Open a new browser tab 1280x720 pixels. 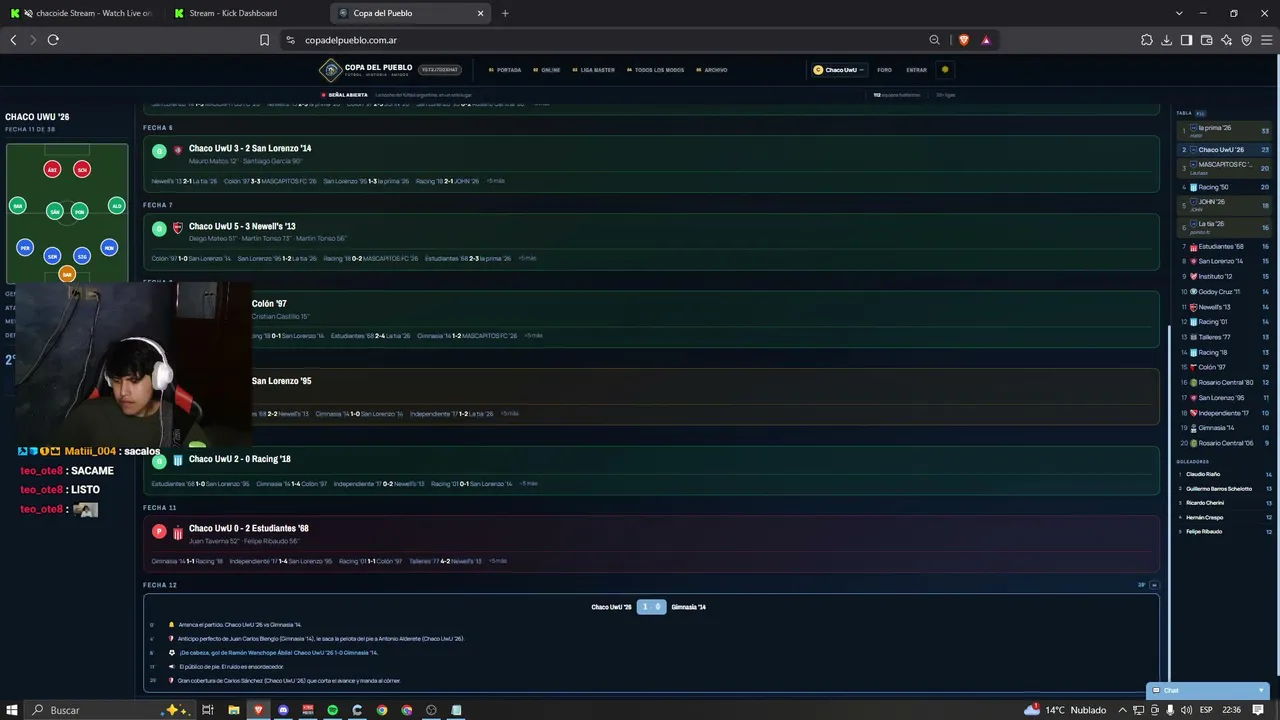[505, 13]
